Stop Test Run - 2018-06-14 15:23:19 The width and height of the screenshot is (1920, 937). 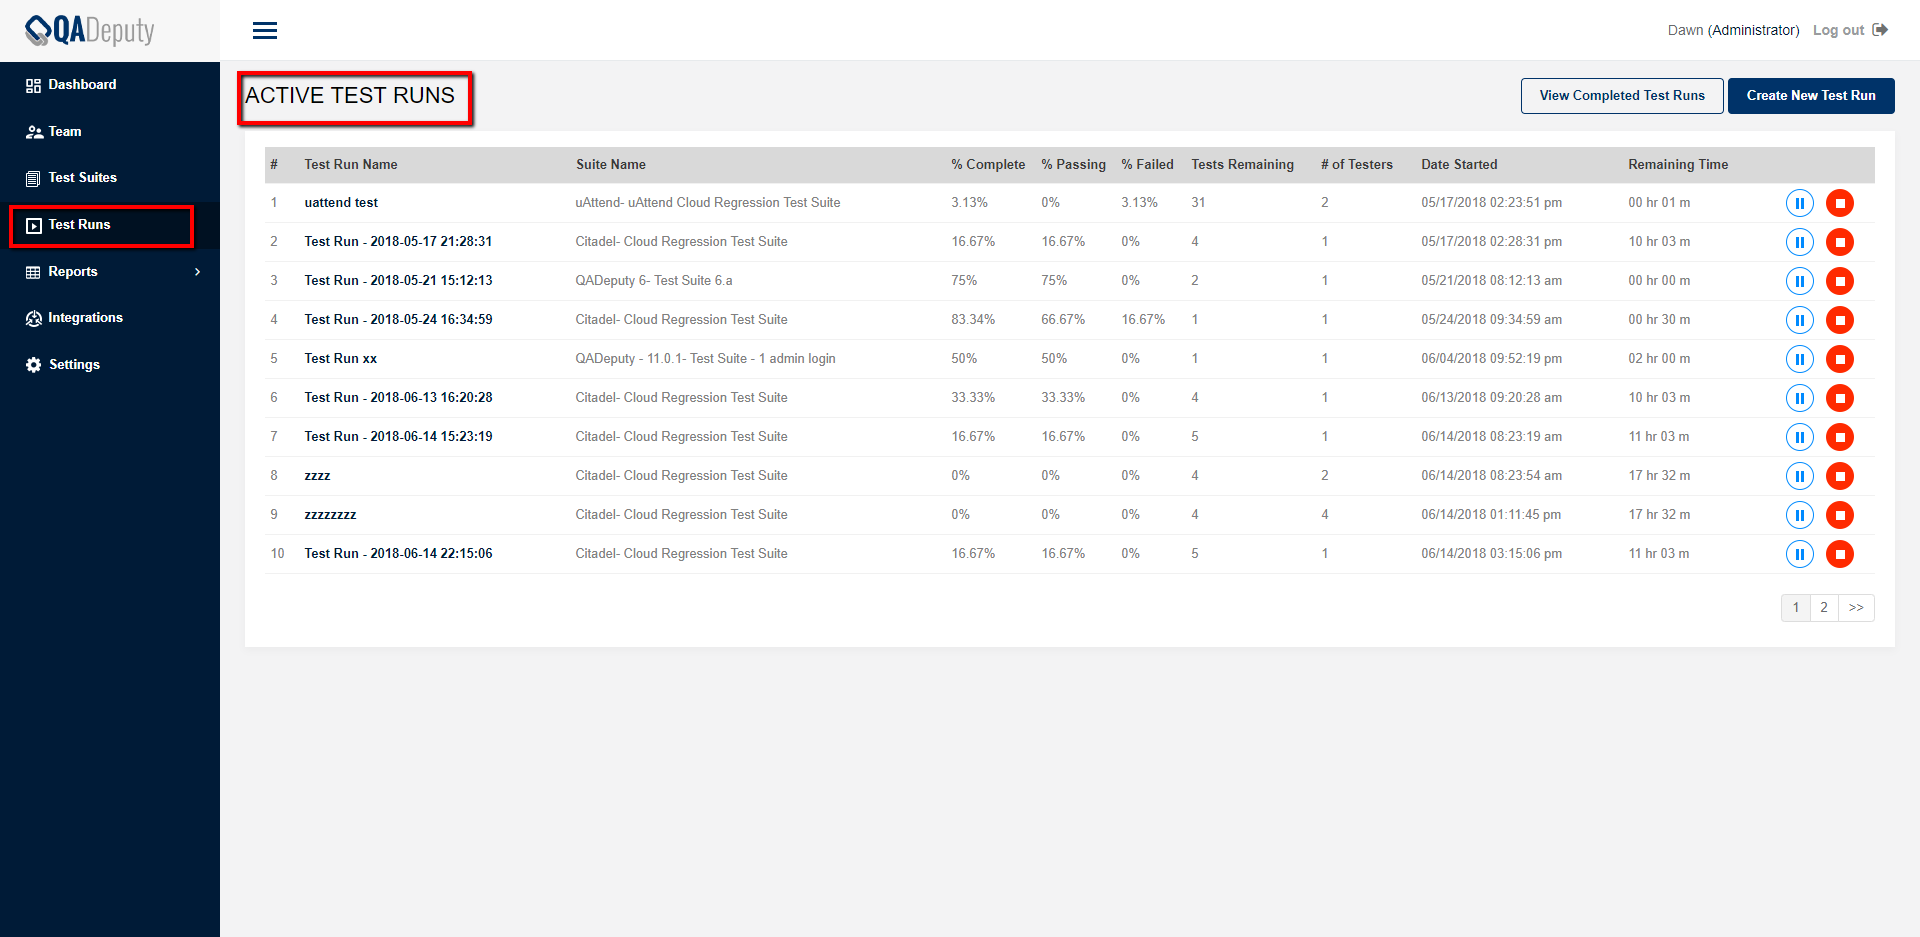[x=1840, y=437]
